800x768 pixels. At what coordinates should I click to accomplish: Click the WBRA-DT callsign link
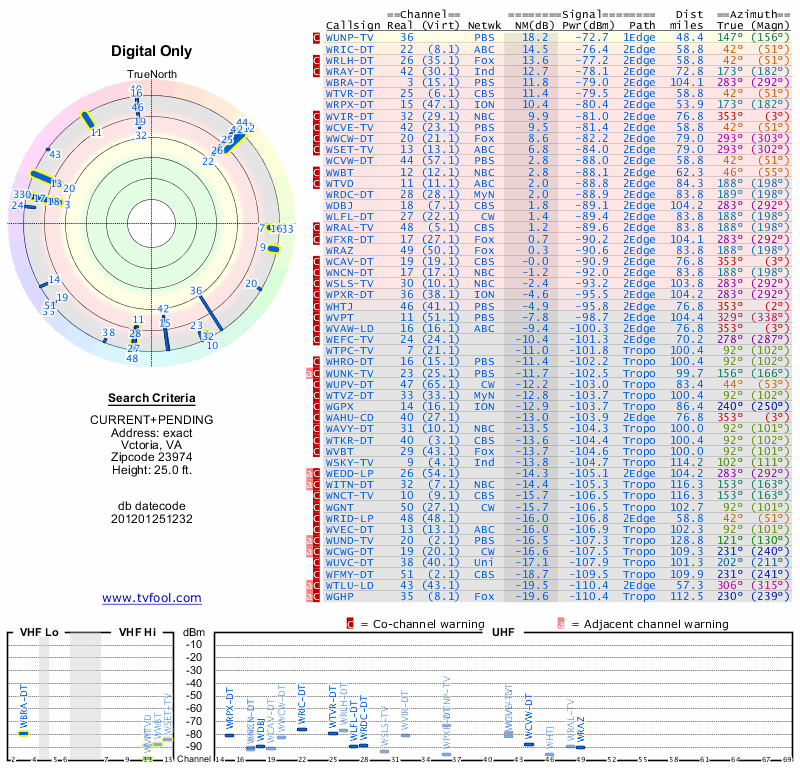pyautogui.click(x=349, y=81)
